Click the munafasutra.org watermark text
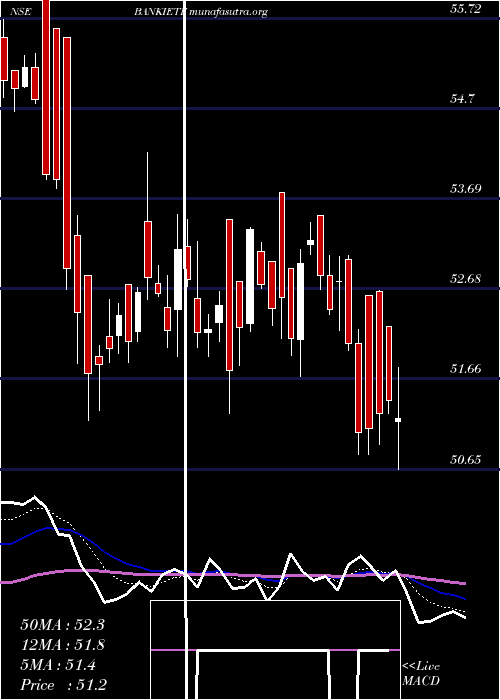Viewport: 500px width, 700px height. 228,12
